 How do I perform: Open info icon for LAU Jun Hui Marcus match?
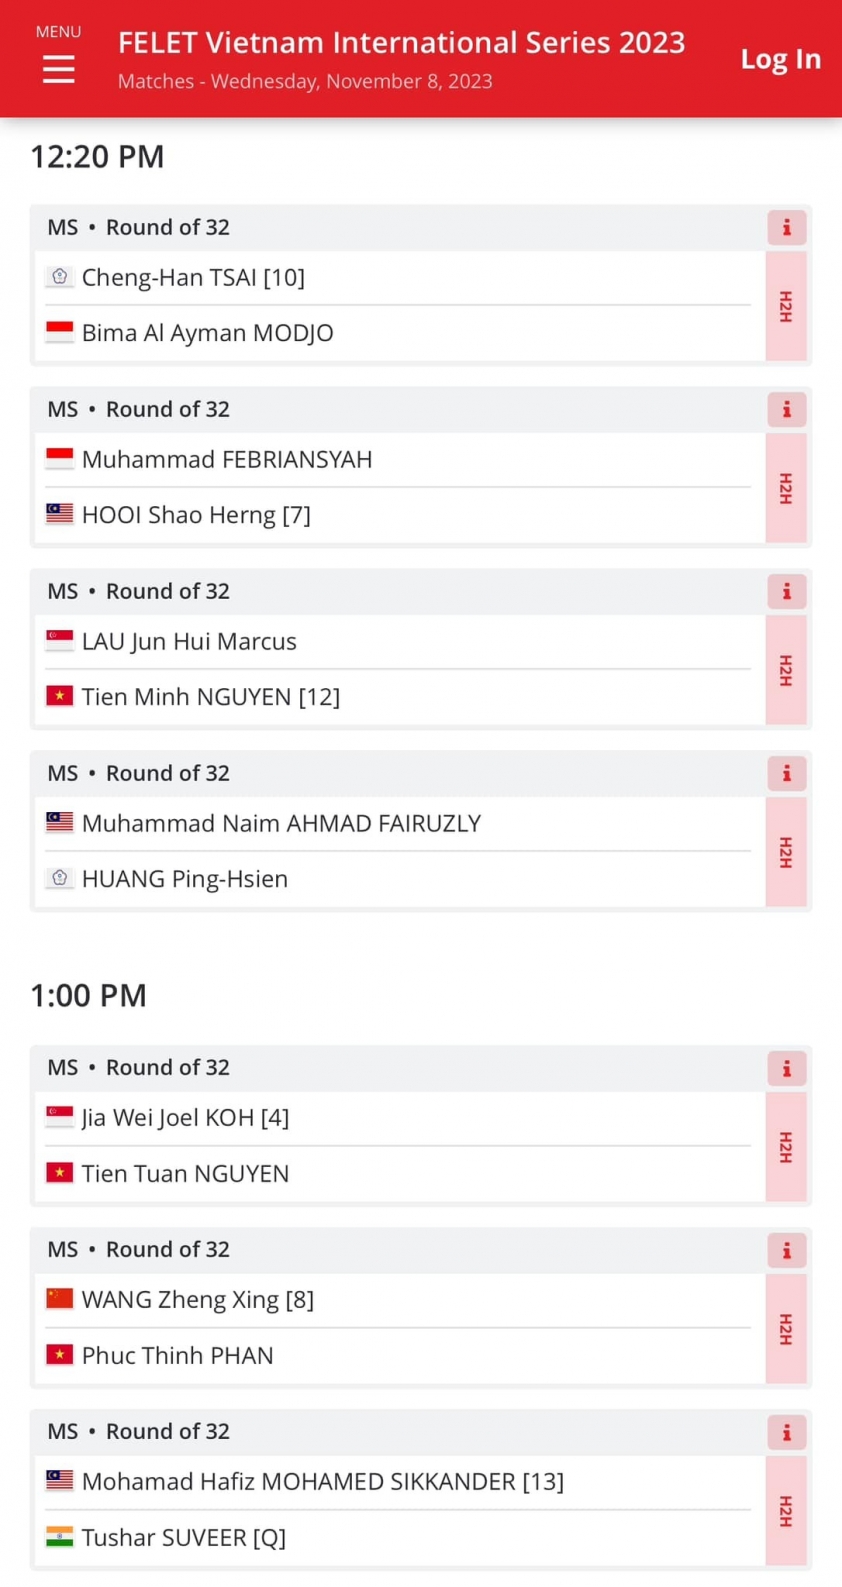click(x=786, y=592)
